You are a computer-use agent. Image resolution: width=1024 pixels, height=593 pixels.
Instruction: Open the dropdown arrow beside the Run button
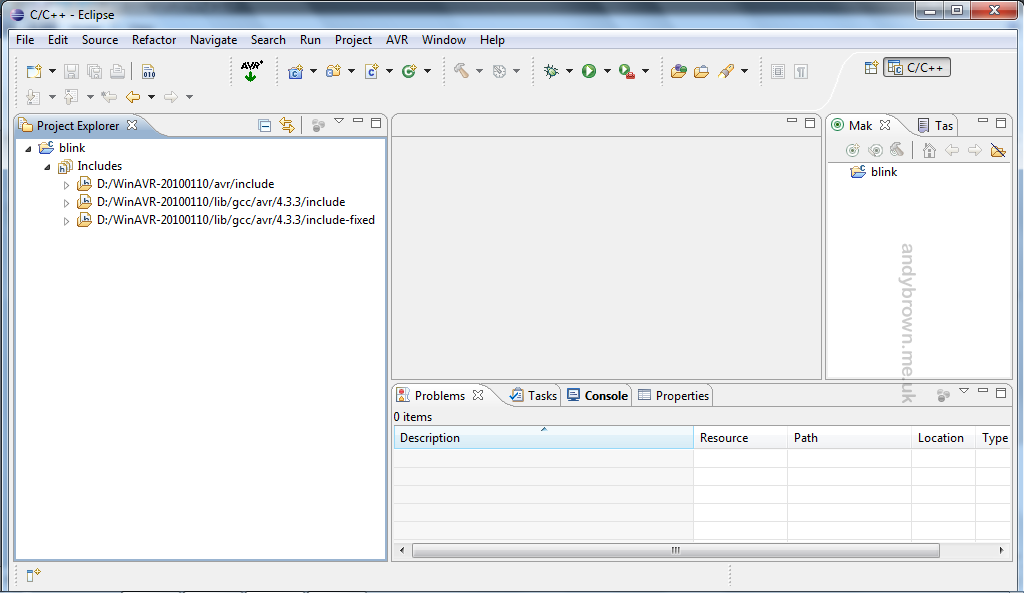[606, 71]
